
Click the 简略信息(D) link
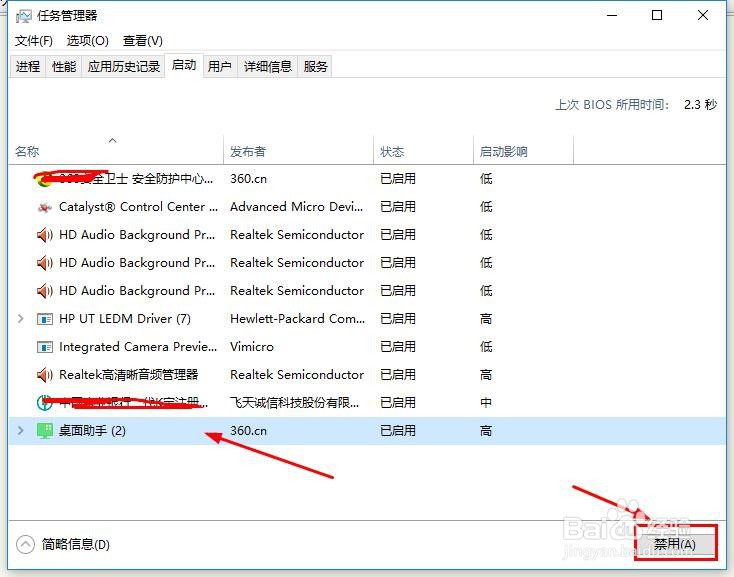(x=75, y=544)
